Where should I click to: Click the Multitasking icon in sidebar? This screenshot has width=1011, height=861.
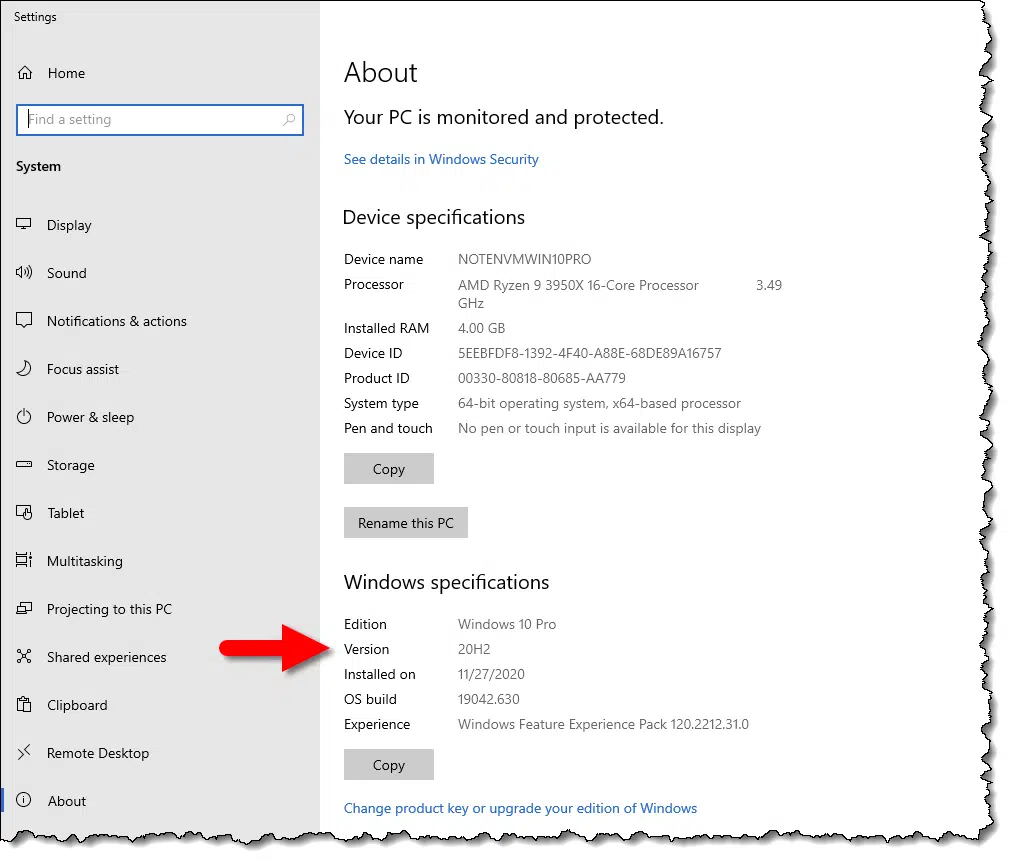tap(24, 560)
